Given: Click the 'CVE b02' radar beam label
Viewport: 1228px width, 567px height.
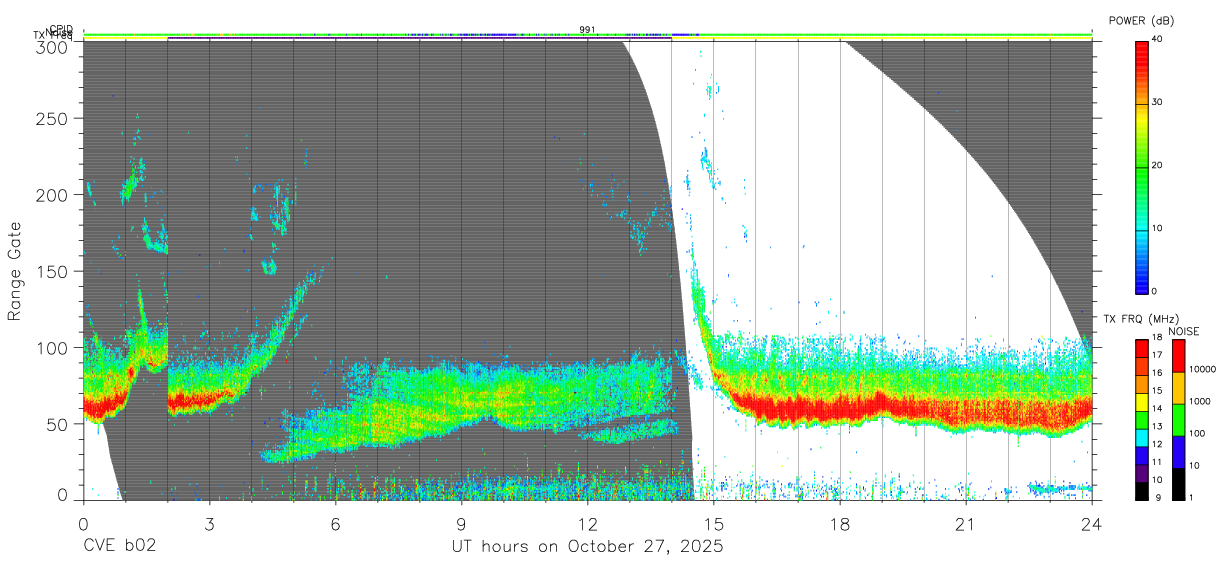Looking at the screenshot, I should [x=119, y=547].
